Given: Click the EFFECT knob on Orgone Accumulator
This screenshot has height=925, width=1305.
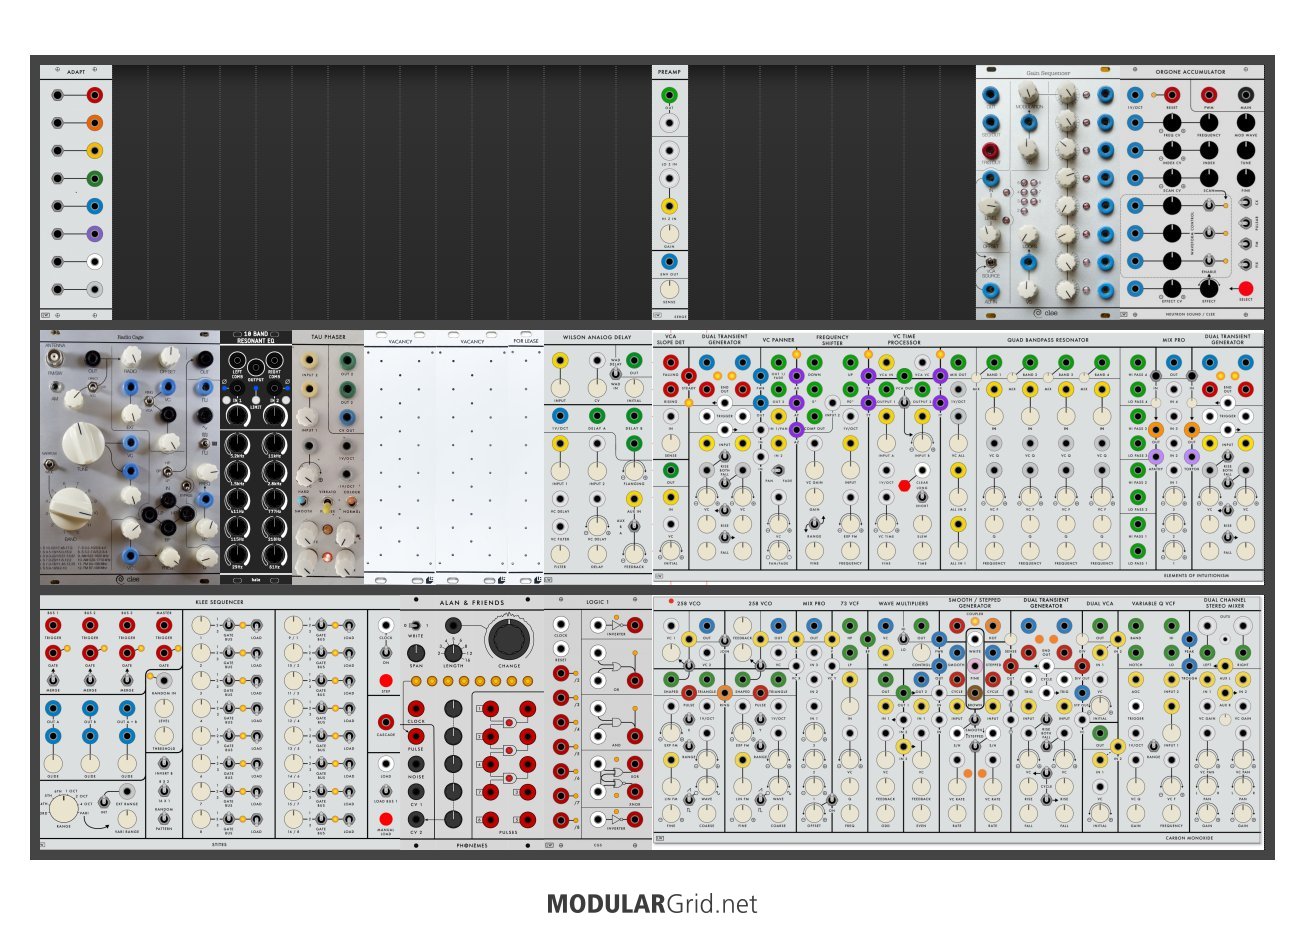Looking at the screenshot, I should pos(1209,288).
